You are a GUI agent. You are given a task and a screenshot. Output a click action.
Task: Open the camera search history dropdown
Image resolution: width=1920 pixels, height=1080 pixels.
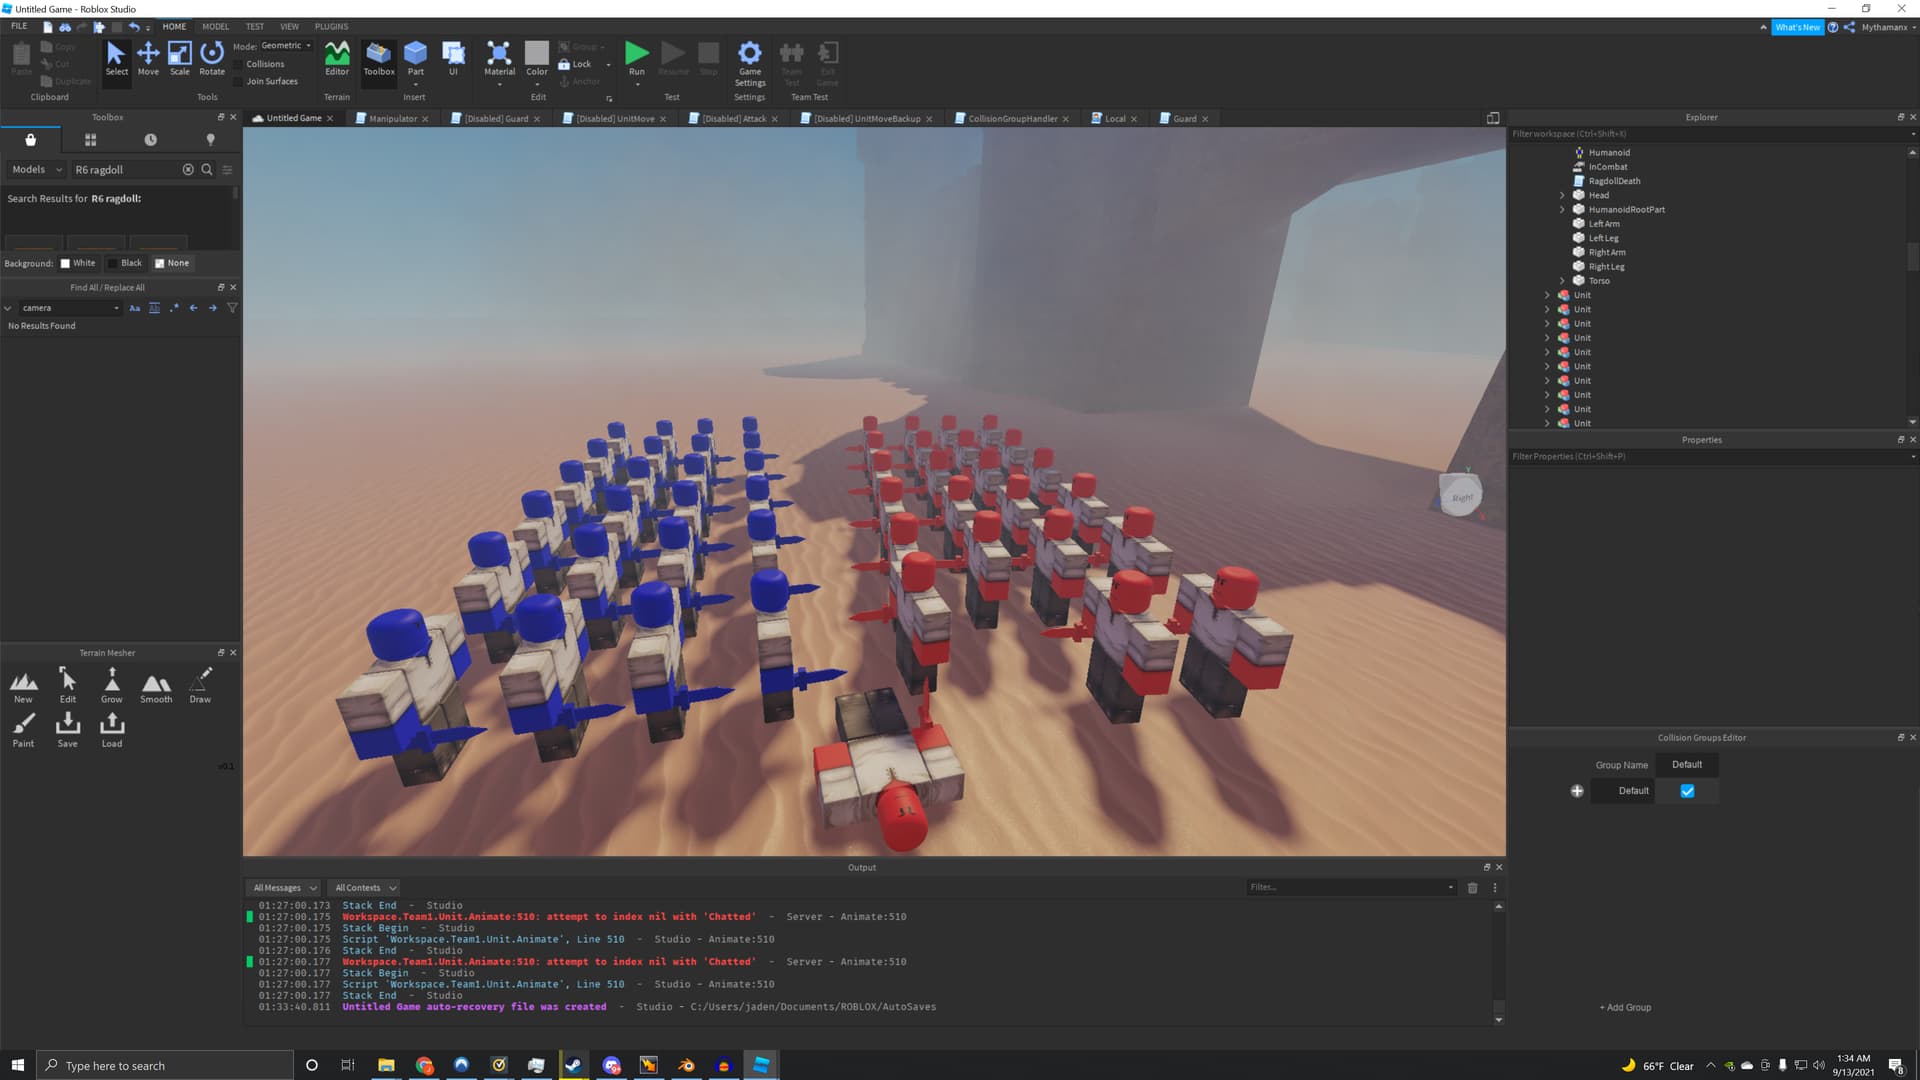[x=117, y=308]
